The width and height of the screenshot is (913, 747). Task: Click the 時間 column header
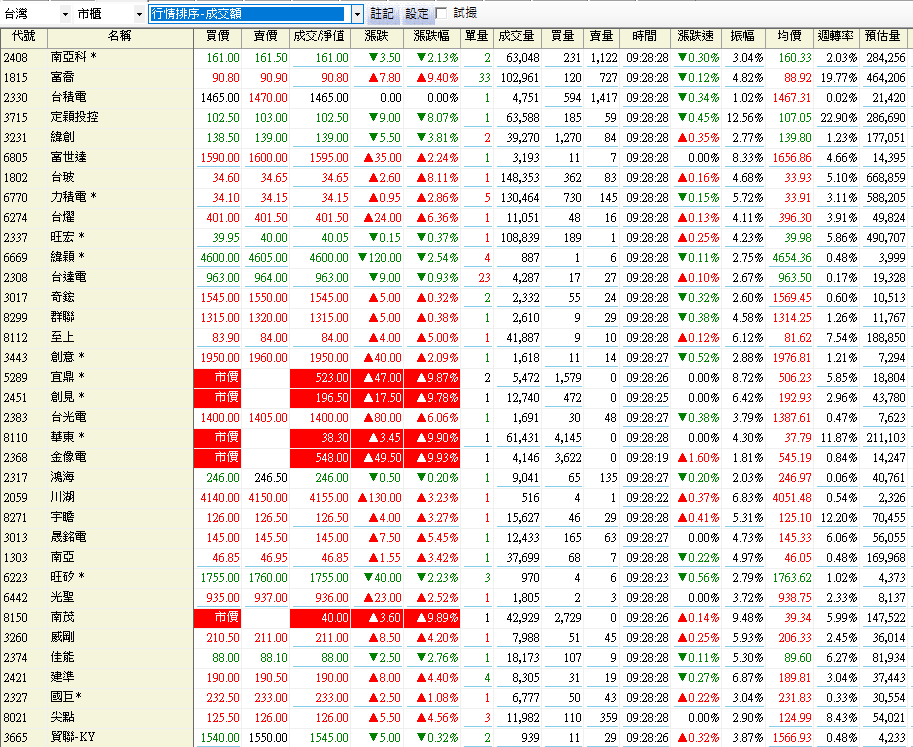(x=646, y=36)
